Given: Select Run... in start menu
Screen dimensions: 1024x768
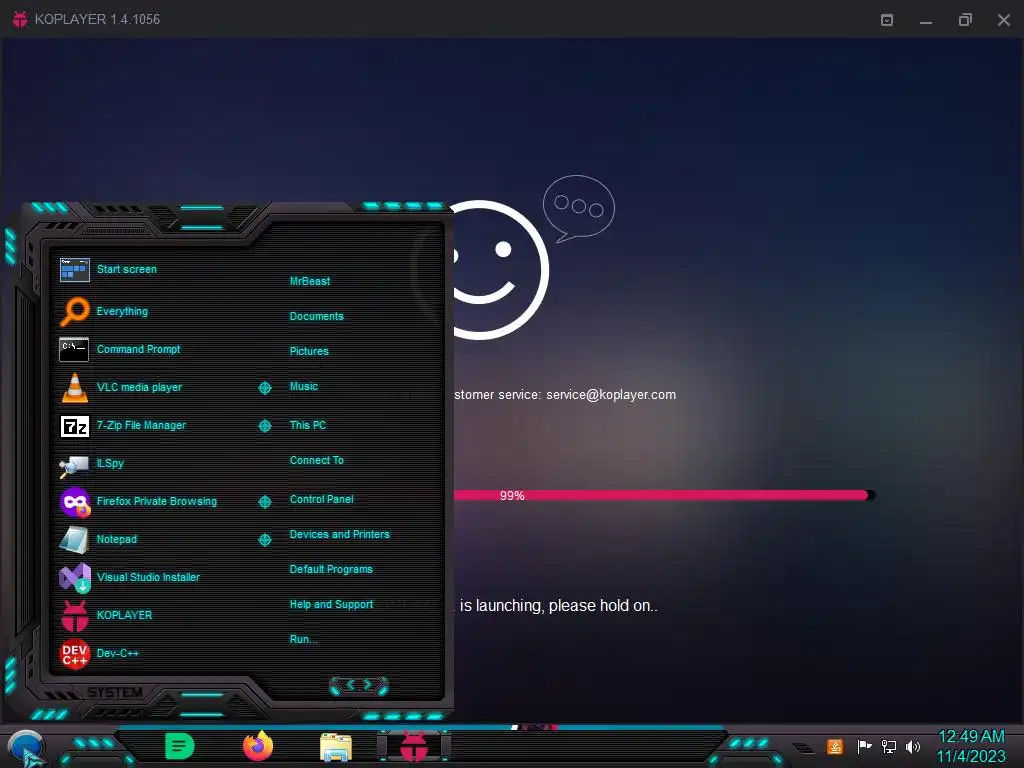Looking at the screenshot, I should coord(304,639).
